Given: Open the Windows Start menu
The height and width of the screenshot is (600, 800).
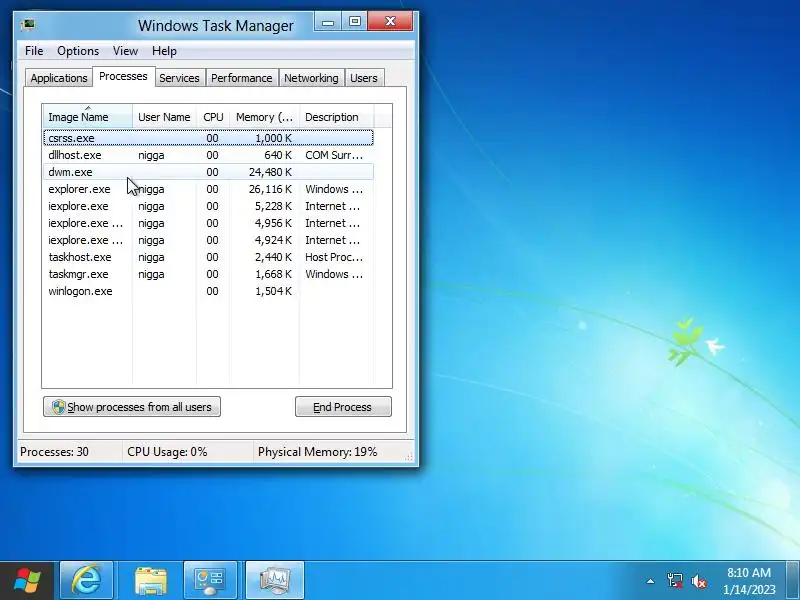Looking at the screenshot, I should (27, 581).
